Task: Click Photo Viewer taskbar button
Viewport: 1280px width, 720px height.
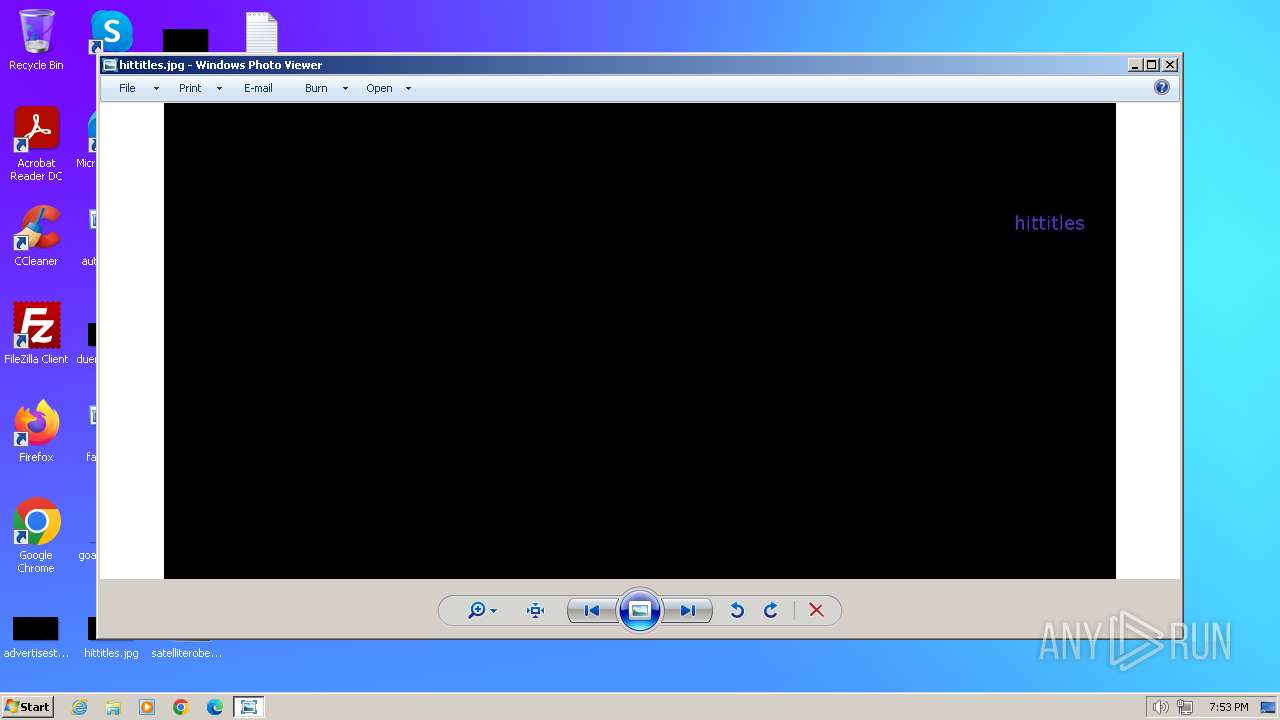Action: point(249,707)
